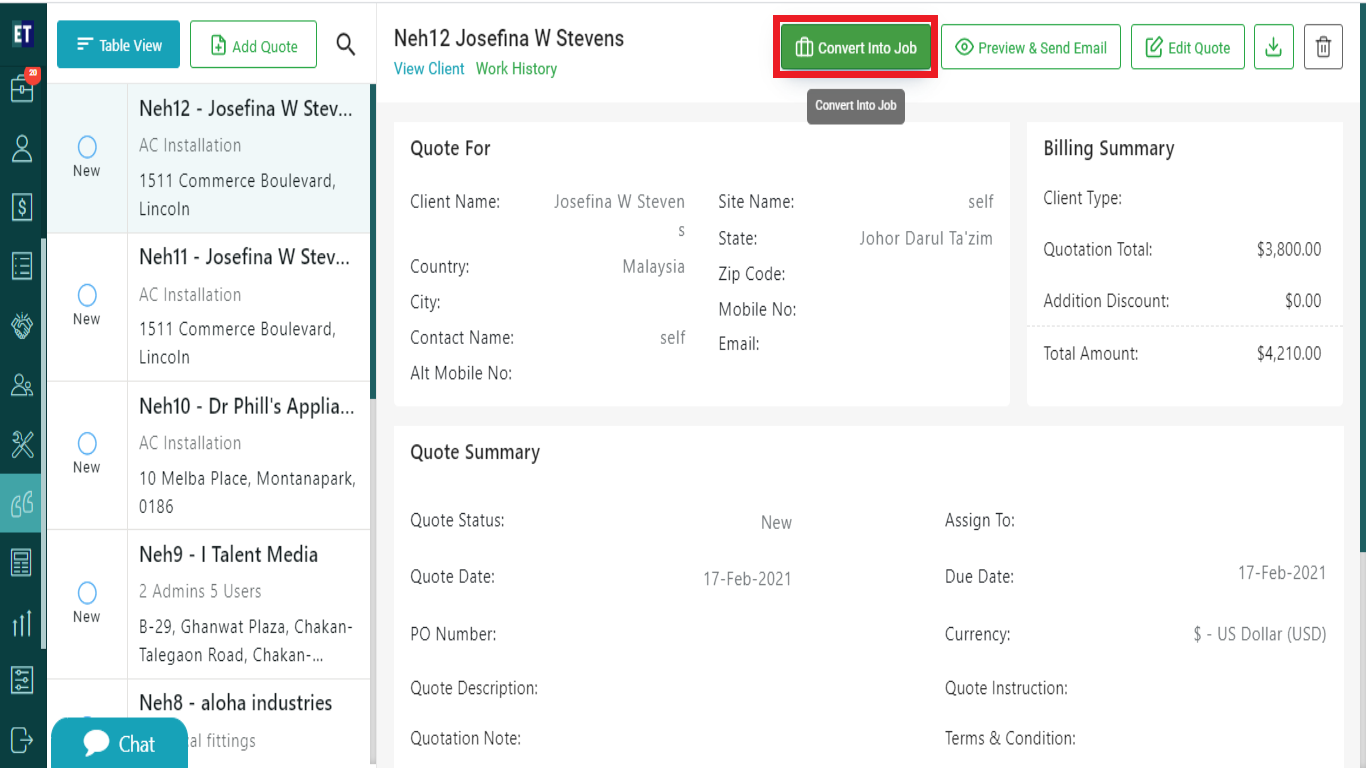The width and height of the screenshot is (1366, 768).
Task: Open the dollar invoice icon in sidebar
Action: pyautogui.click(x=22, y=206)
